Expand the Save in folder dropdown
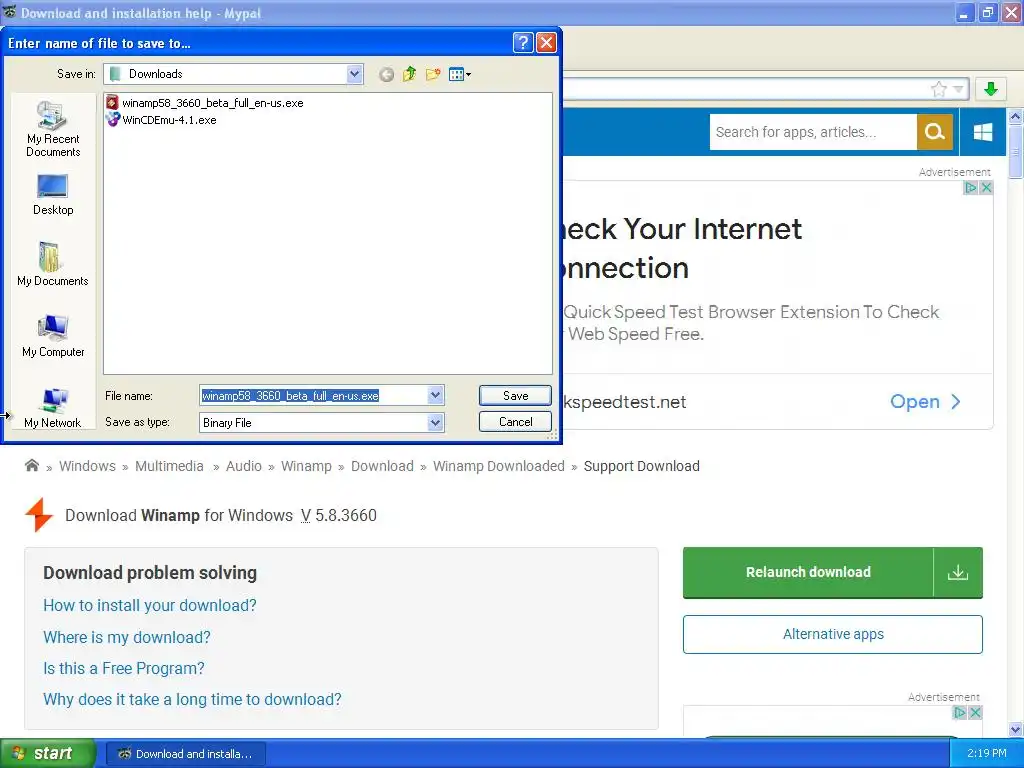This screenshot has width=1024, height=768. click(x=355, y=74)
